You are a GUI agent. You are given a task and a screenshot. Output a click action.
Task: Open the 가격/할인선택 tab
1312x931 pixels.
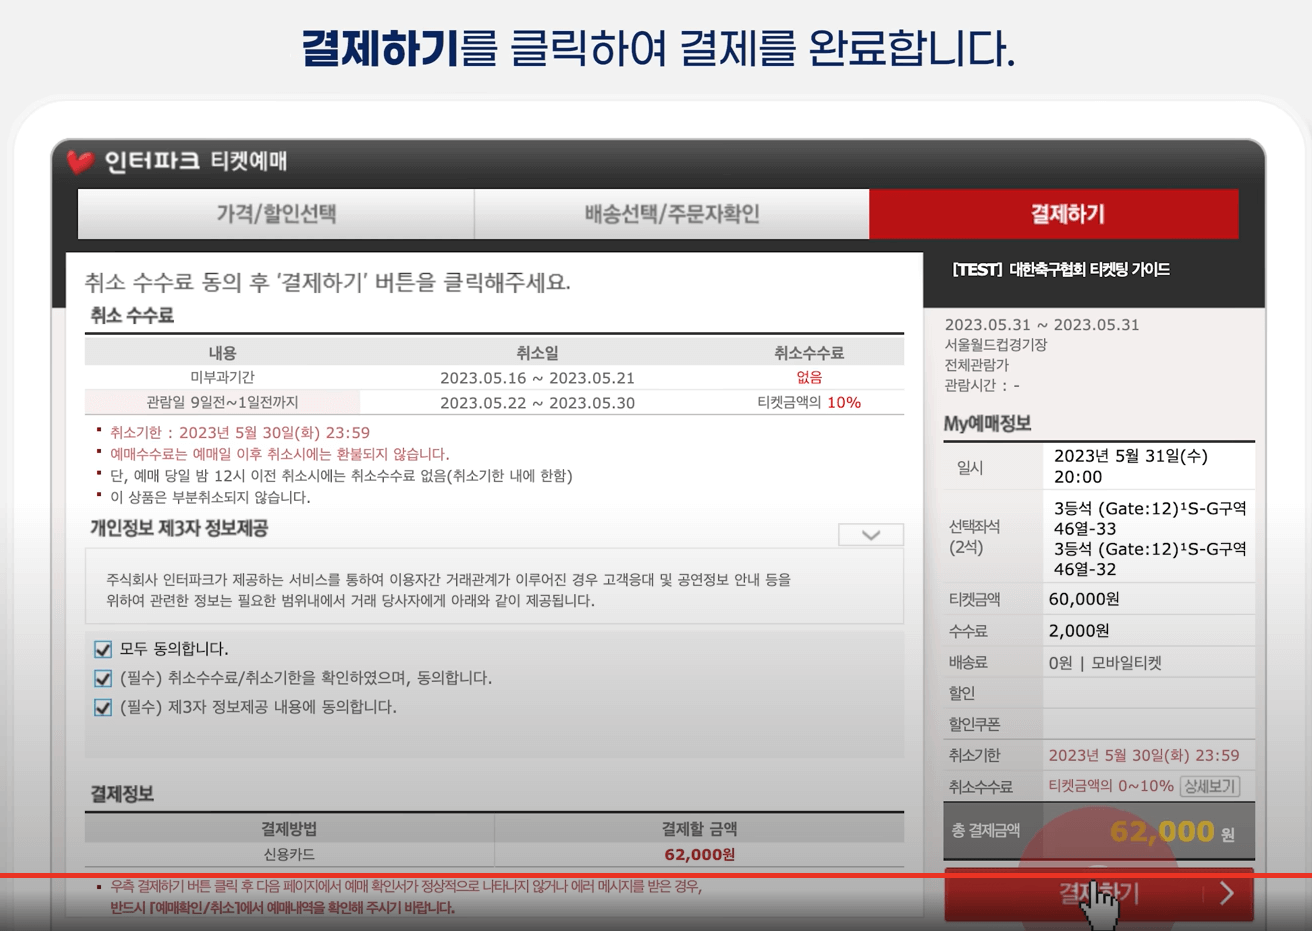point(276,214)
